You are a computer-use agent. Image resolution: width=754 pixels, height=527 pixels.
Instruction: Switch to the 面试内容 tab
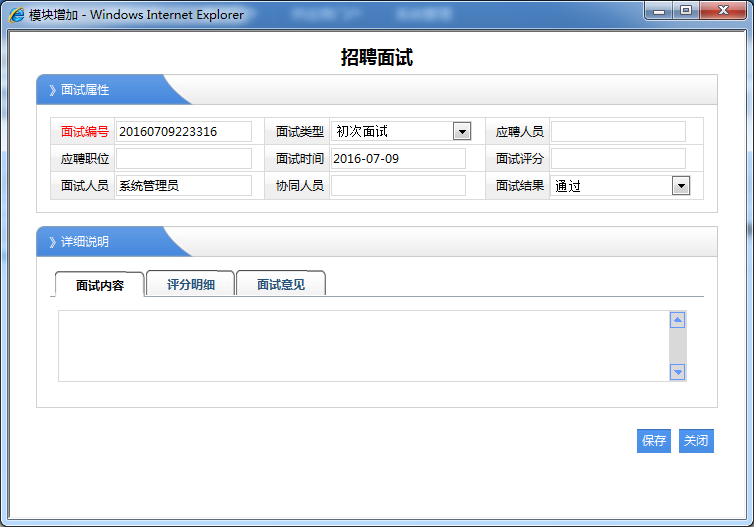click(x=100, y=285)
